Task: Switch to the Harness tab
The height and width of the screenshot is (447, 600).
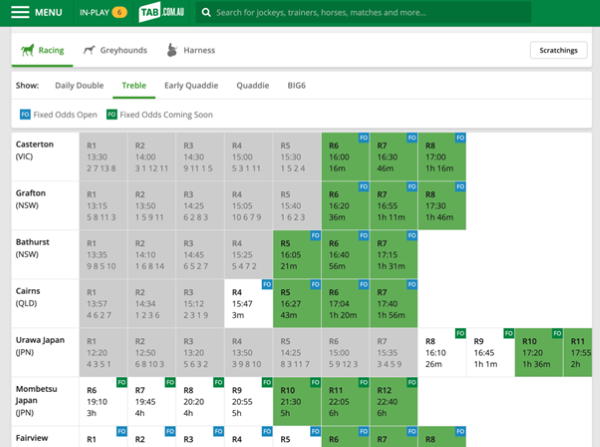Action: tap(191, 50)
